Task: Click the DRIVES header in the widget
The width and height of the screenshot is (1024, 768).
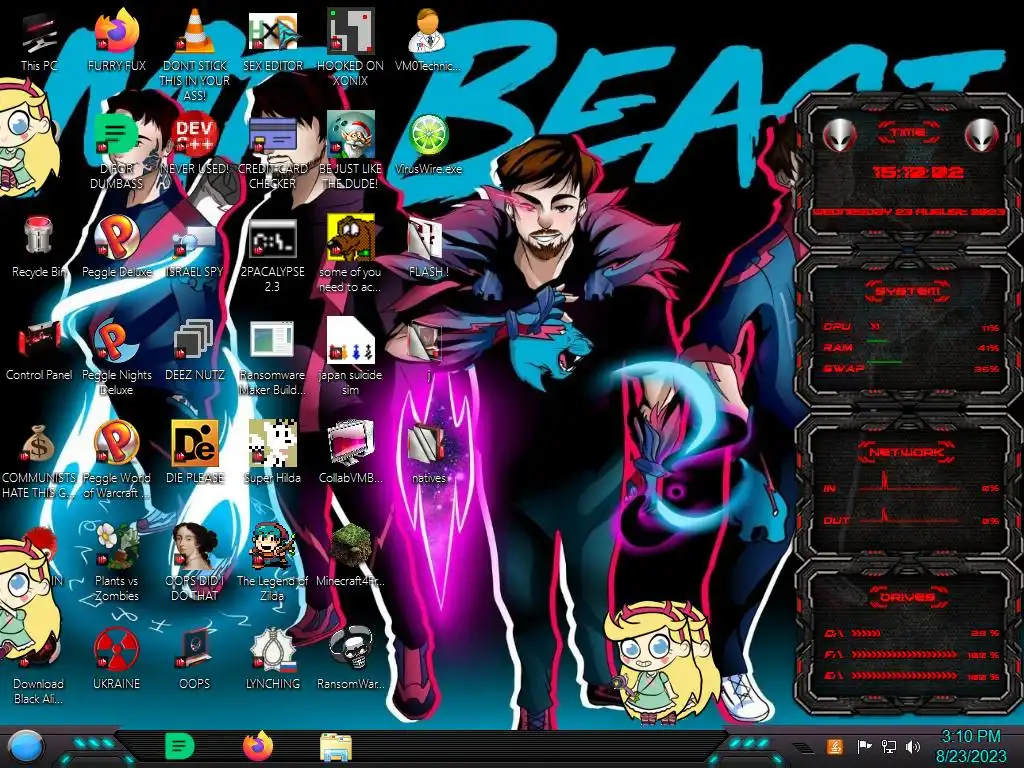Action: [x=906, y=598]
